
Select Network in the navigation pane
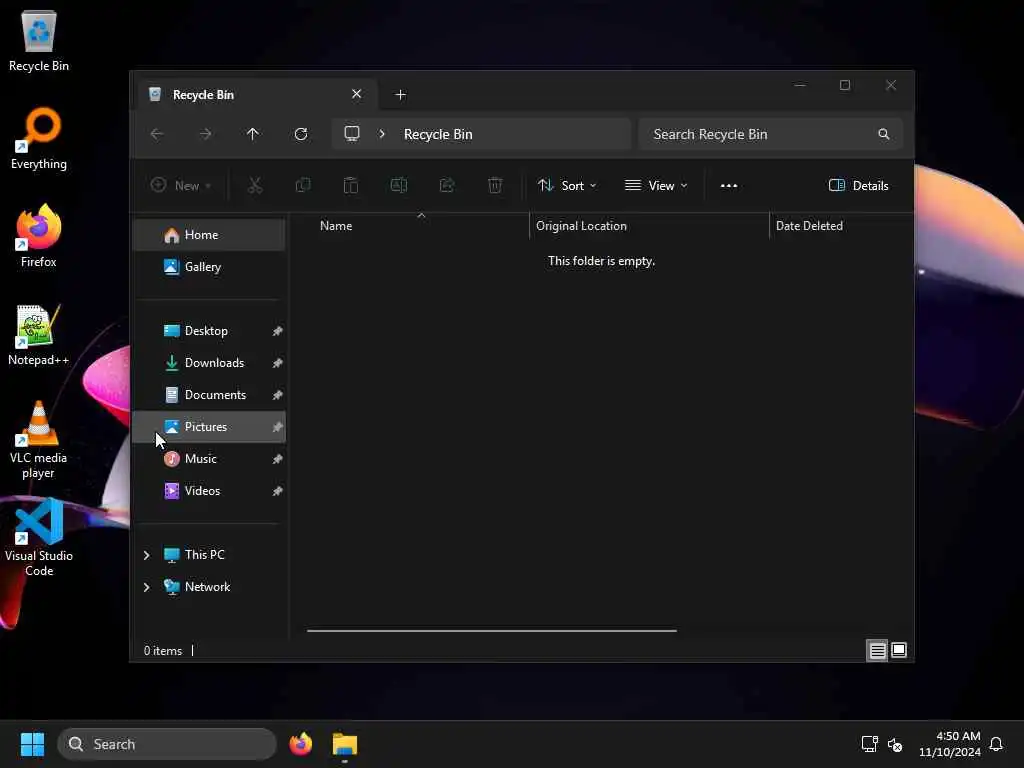pyautogui.click(x=209, y=586)
